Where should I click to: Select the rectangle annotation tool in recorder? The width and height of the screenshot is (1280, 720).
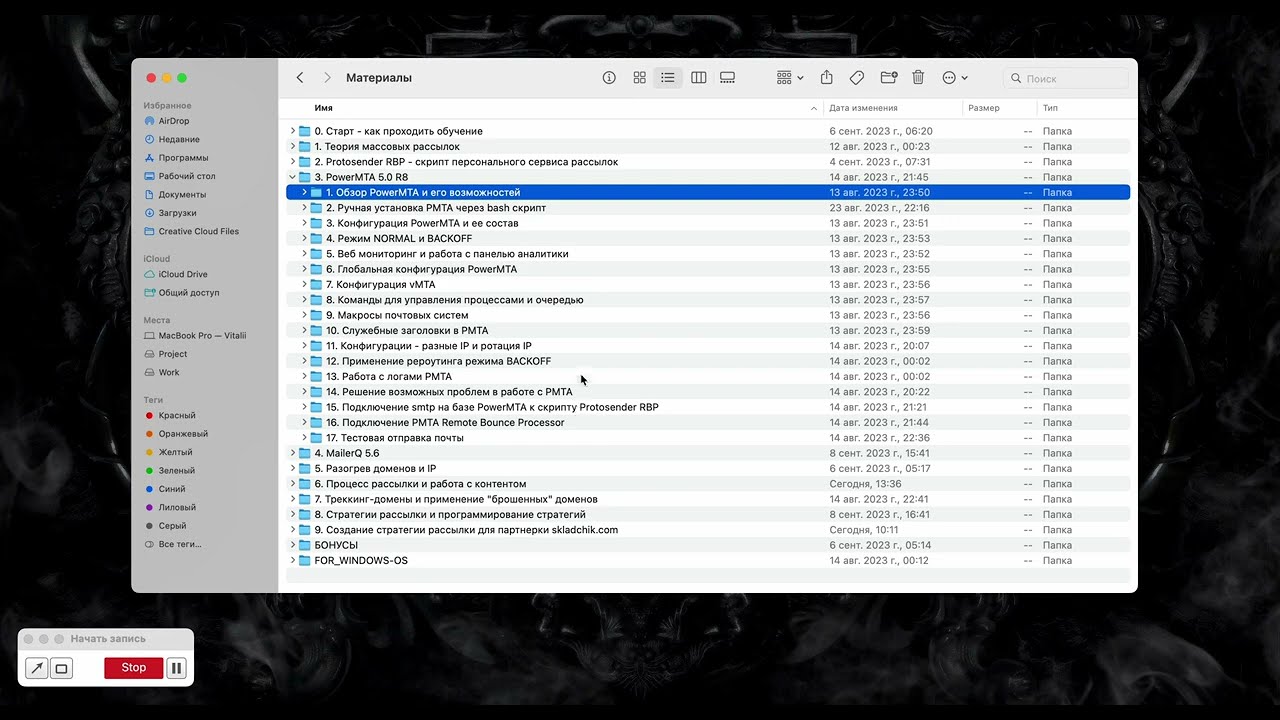pyautogui.click(x=61, y=668)
